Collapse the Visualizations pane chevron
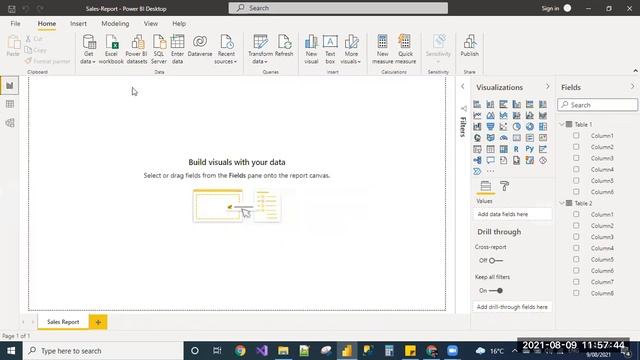Image resolution: width=640 pixels, height=360 pixels. point(547,87)
